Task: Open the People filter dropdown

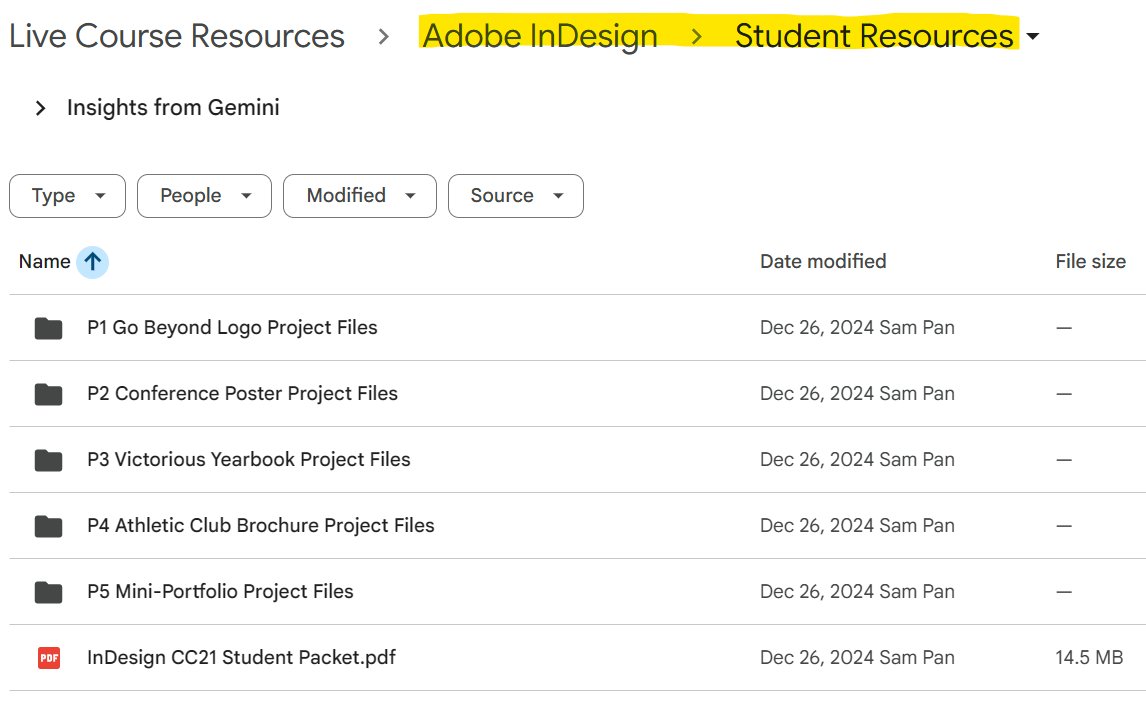Action: point(204,196)
